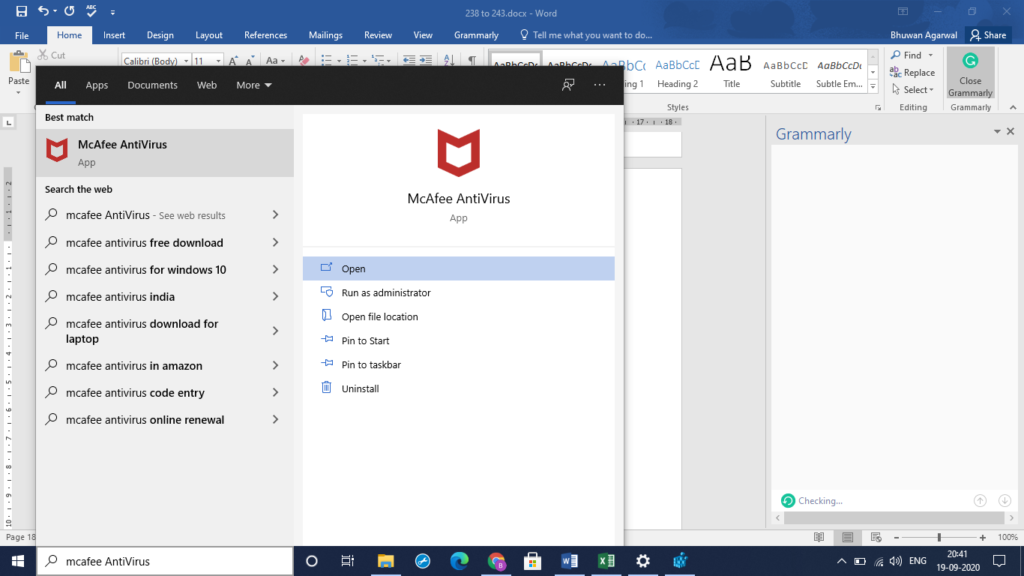Open the Select dropdown in Editing group

[915, 89]
